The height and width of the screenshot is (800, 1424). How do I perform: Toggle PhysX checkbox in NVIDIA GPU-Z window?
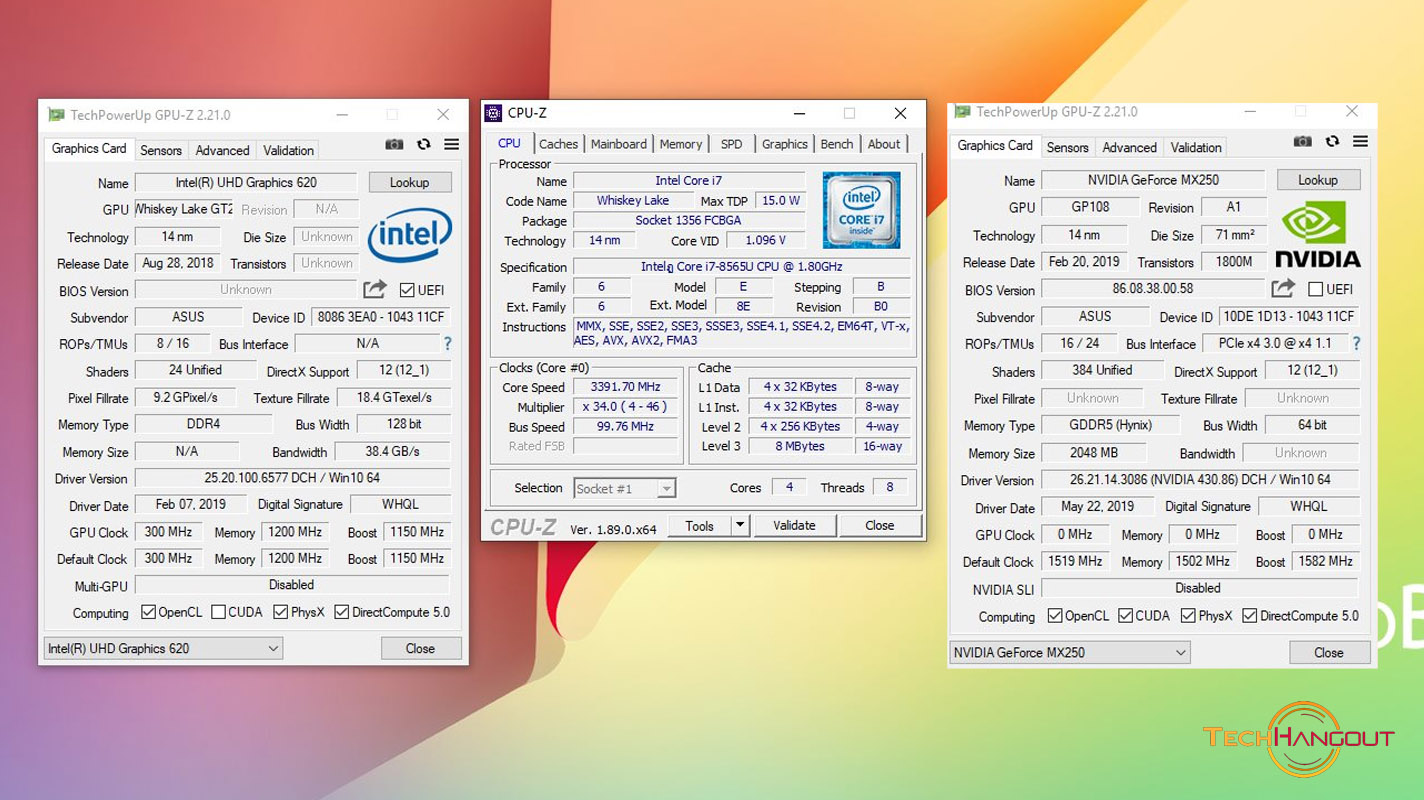pos(1188,616)
